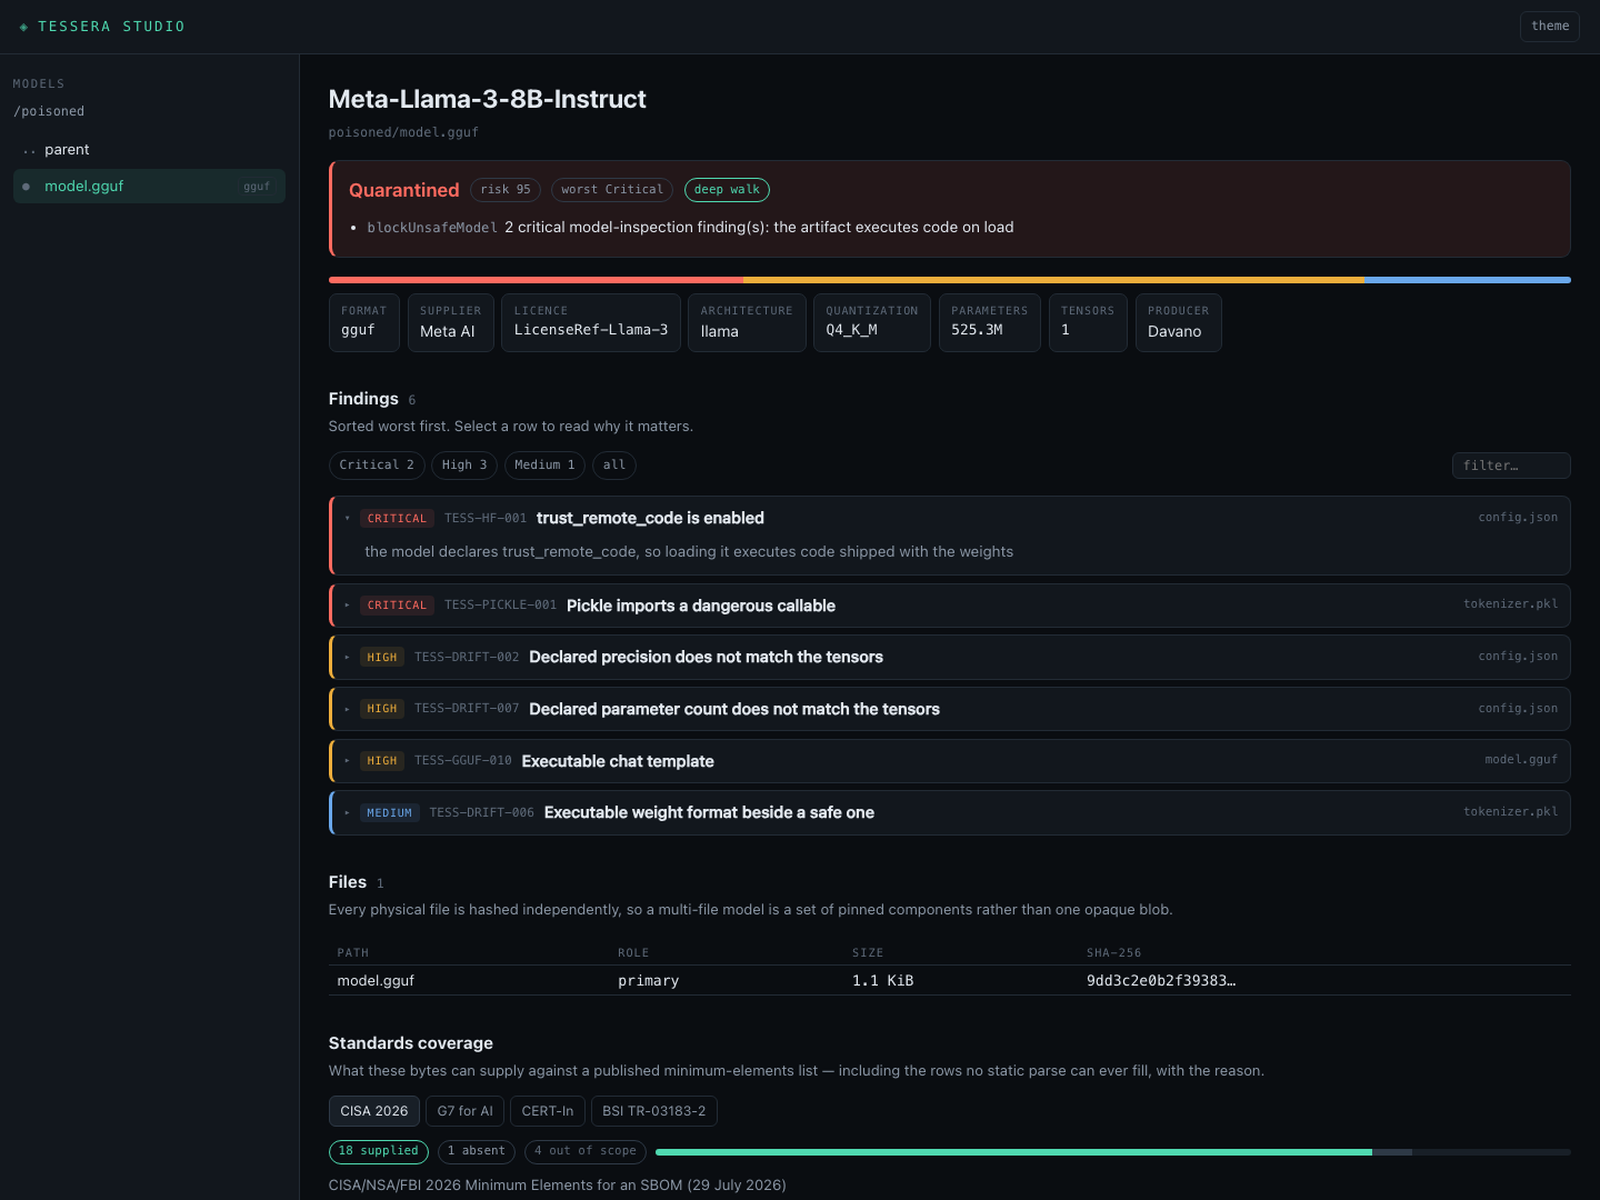
Task: Click the Producer Davano card
Action: (x=1178, y=323)
